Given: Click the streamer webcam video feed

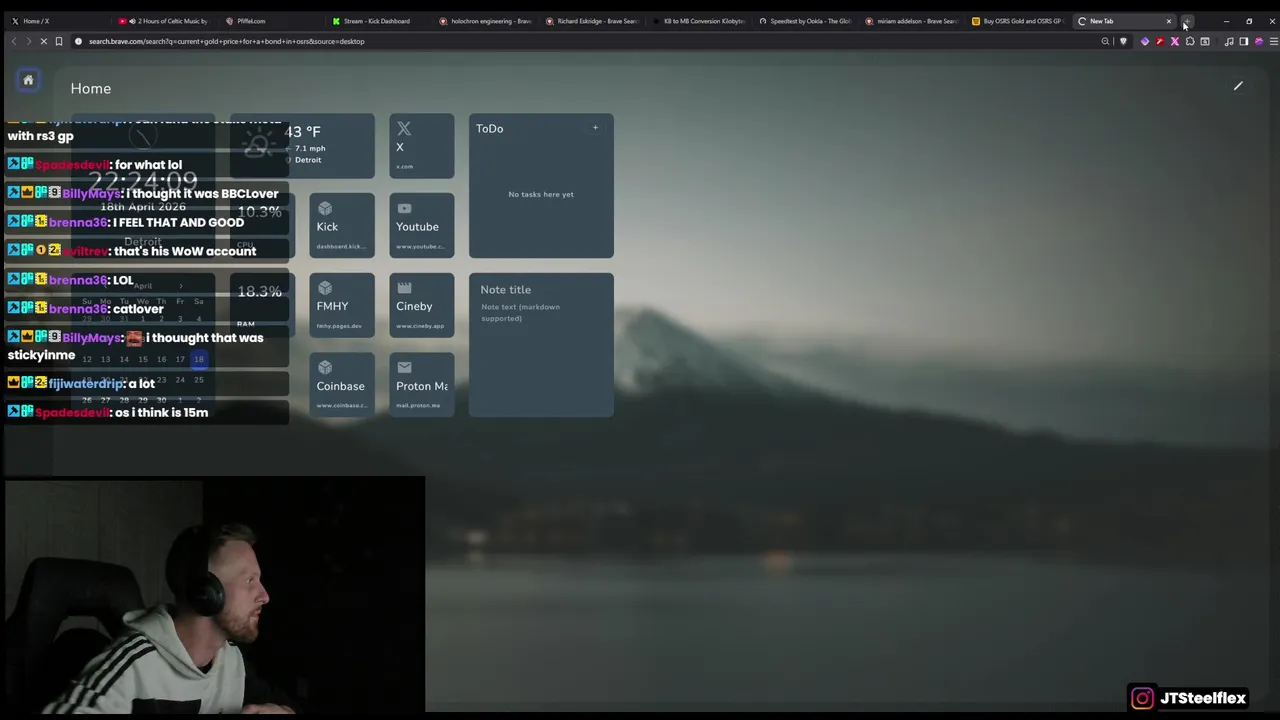Looking at the screenshot, I should (215, 596).
